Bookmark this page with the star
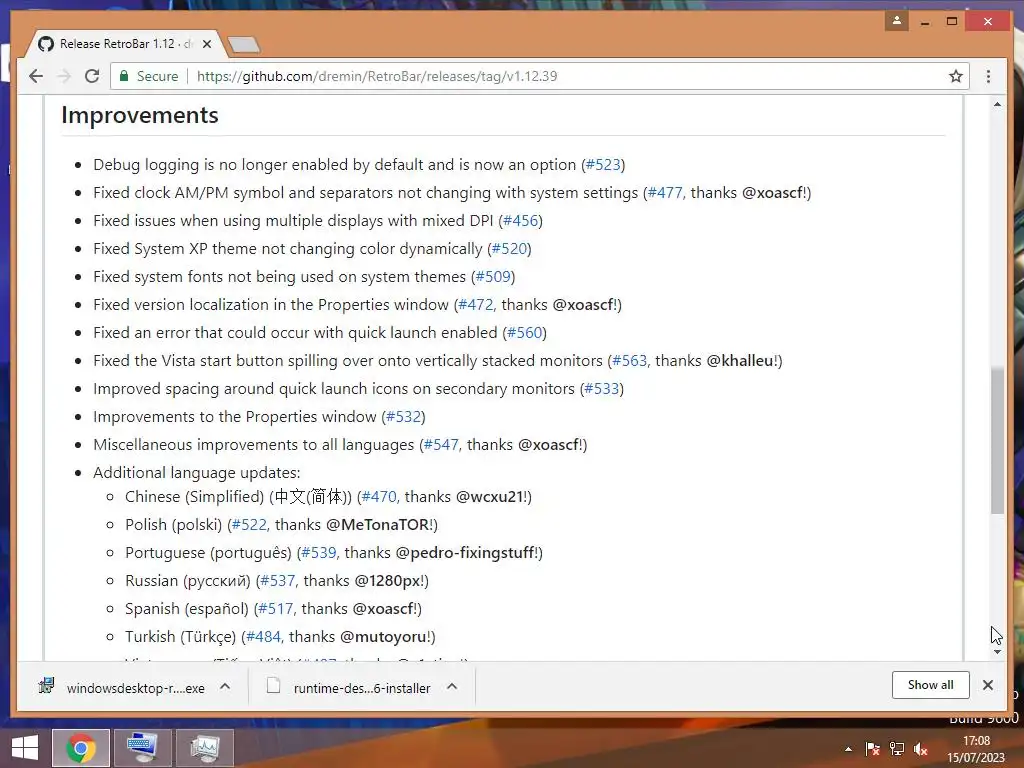 (x=955, y=76)
